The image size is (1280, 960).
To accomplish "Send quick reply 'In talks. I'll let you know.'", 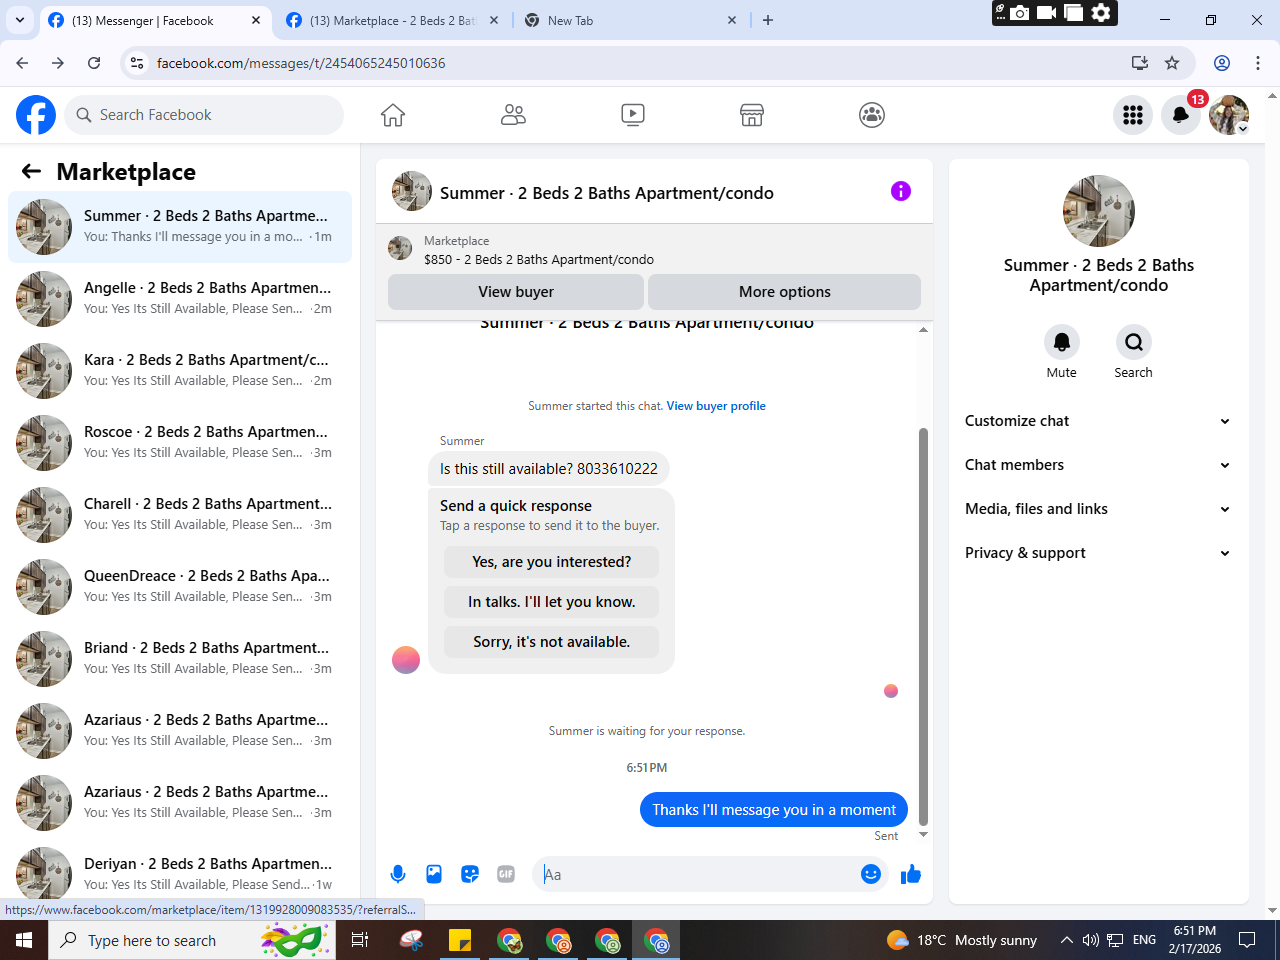I will 552,602.
